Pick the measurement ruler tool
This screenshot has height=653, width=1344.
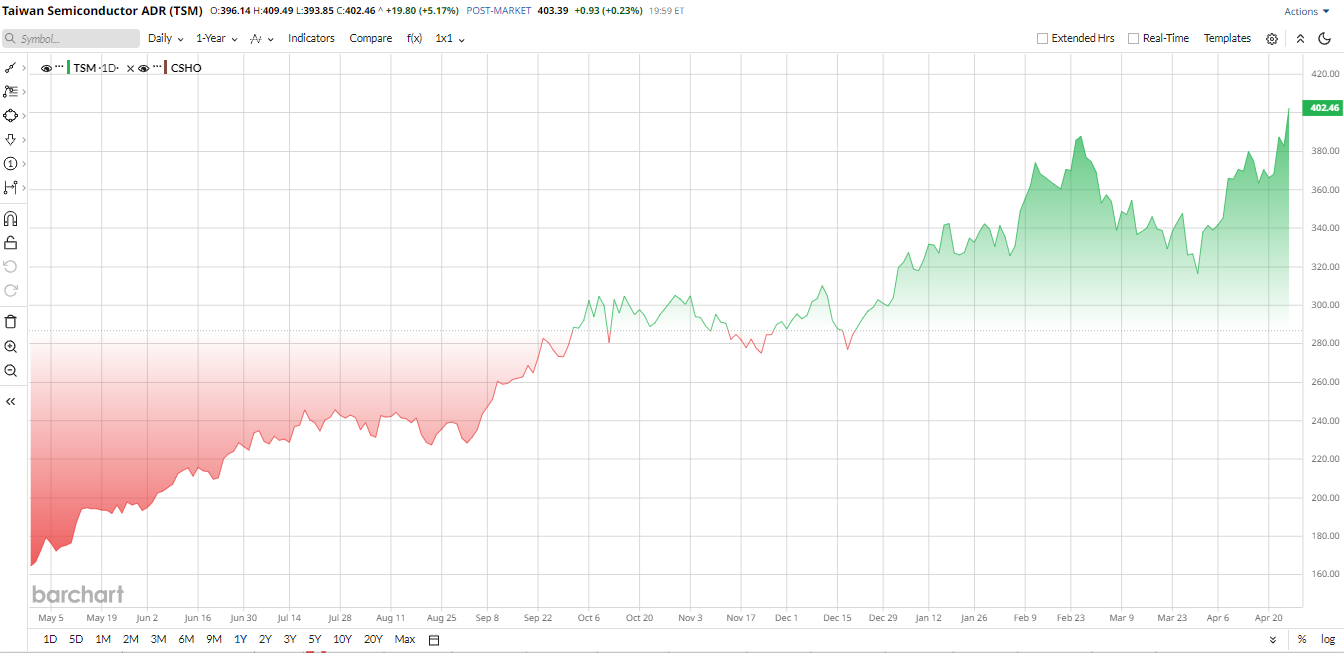tap(10, 187)
